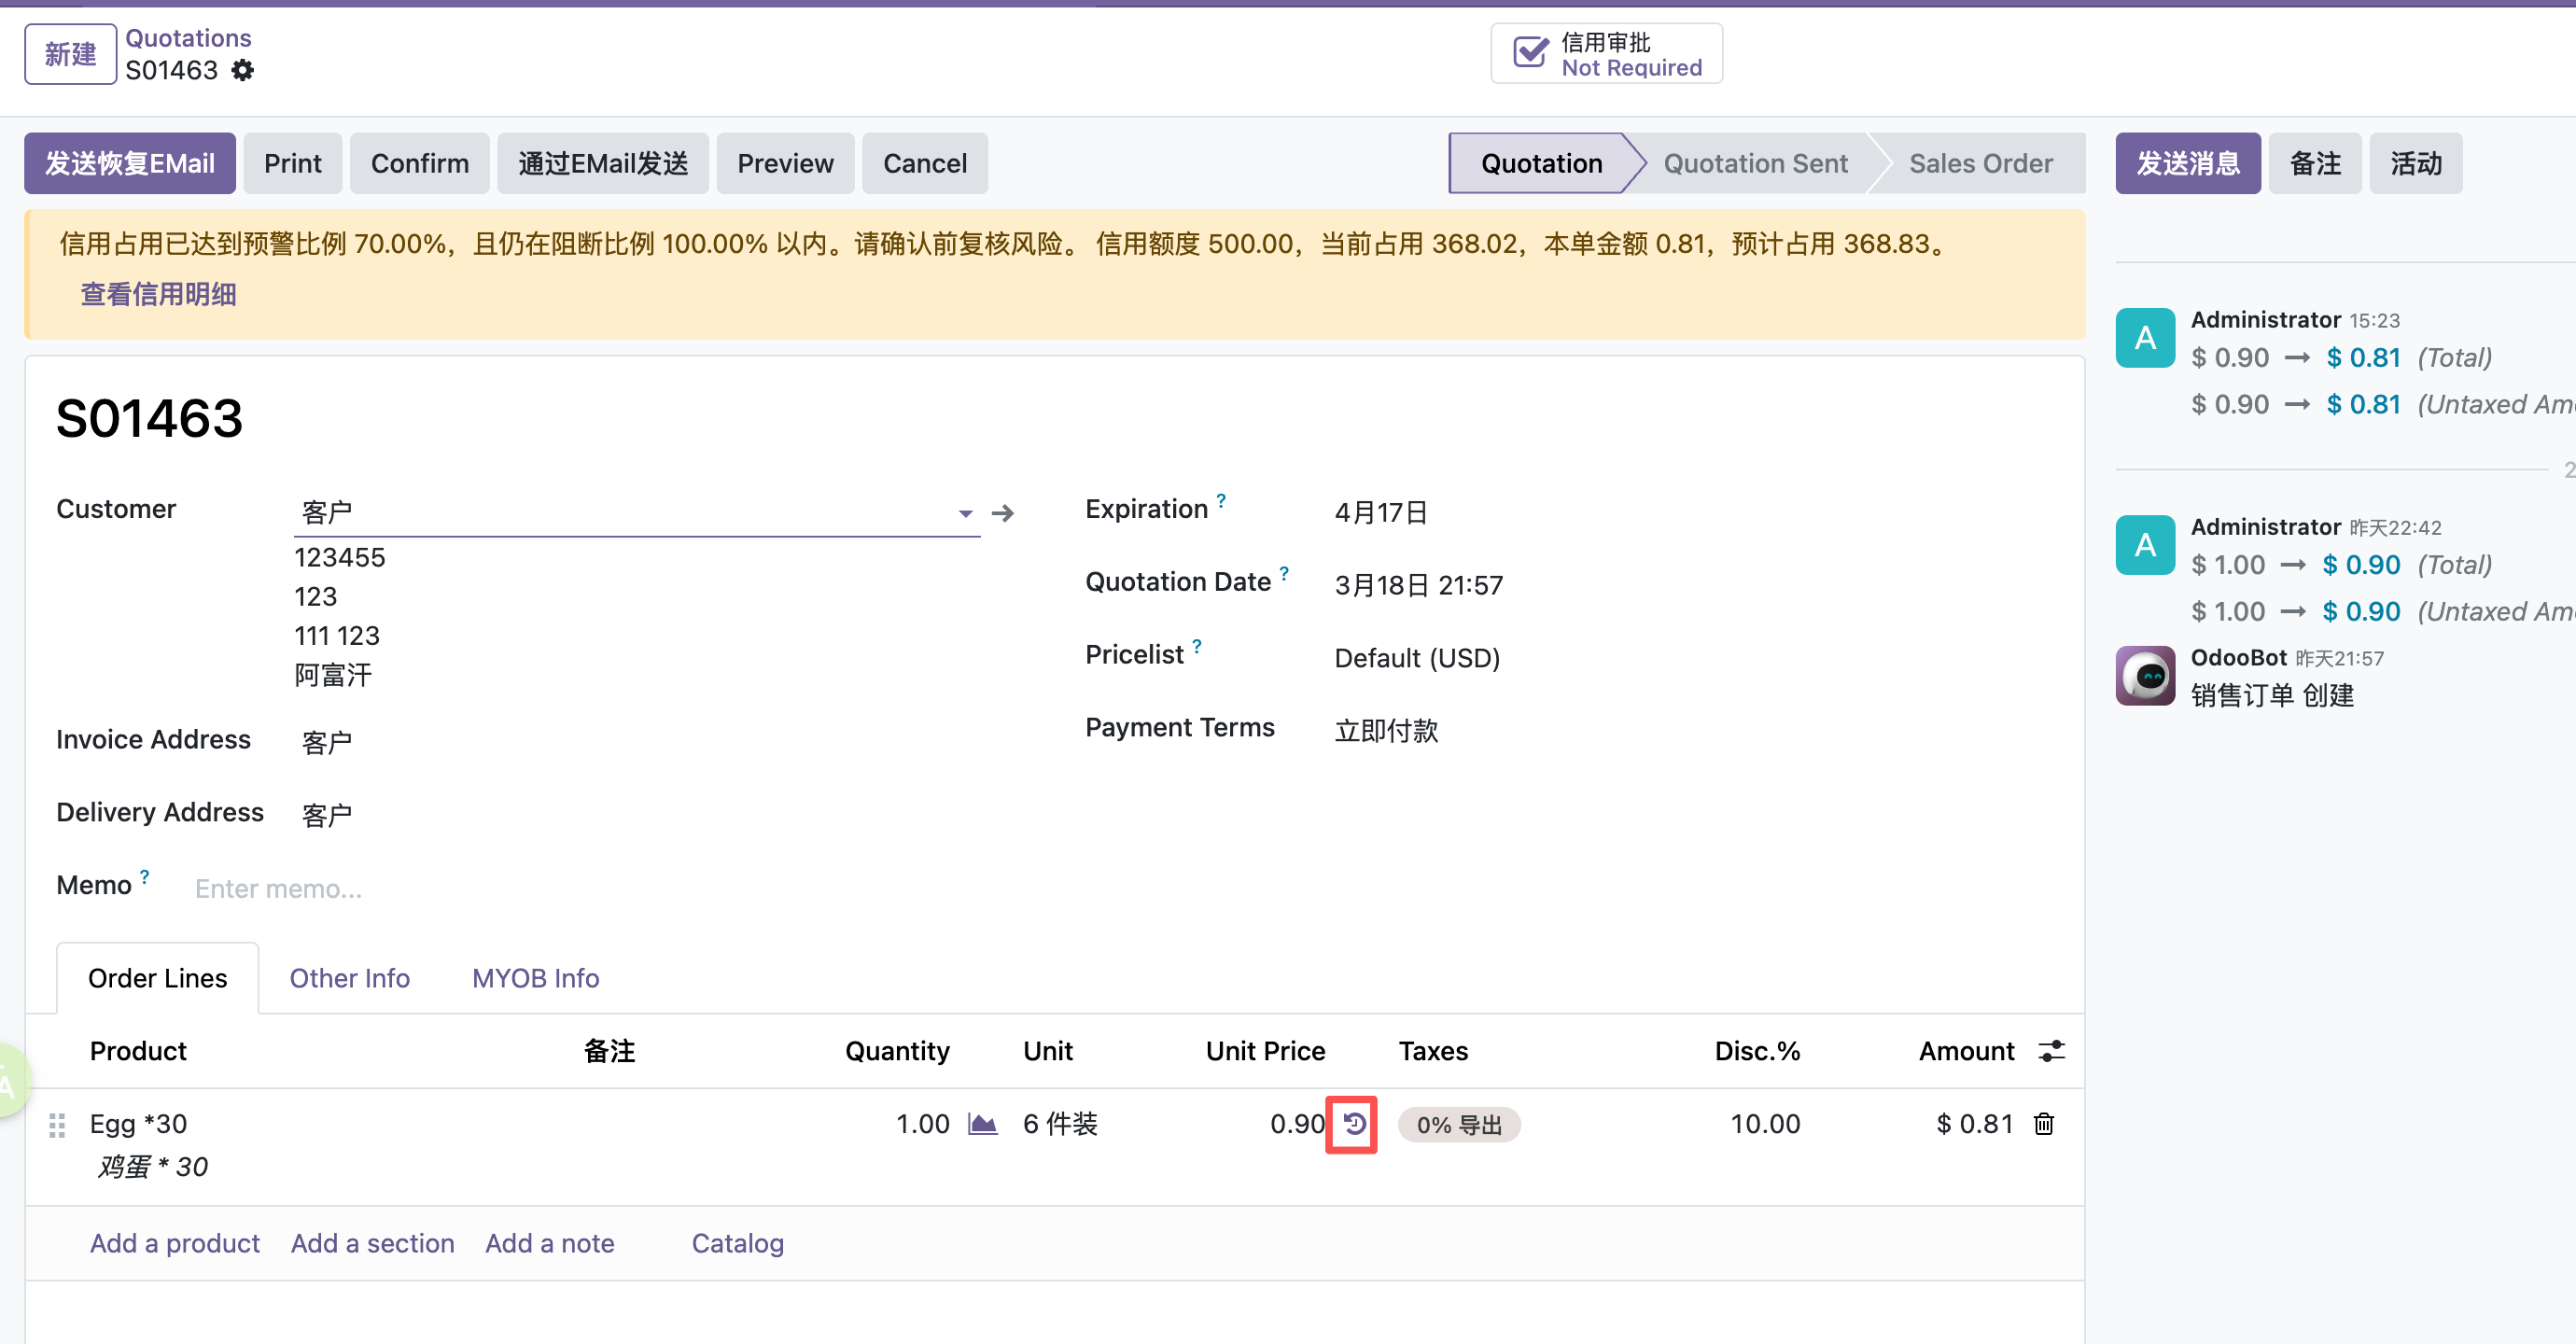The image size is (2576, 1344).
Task: Sort by the Product column header
Action: tap(138, 1051)
